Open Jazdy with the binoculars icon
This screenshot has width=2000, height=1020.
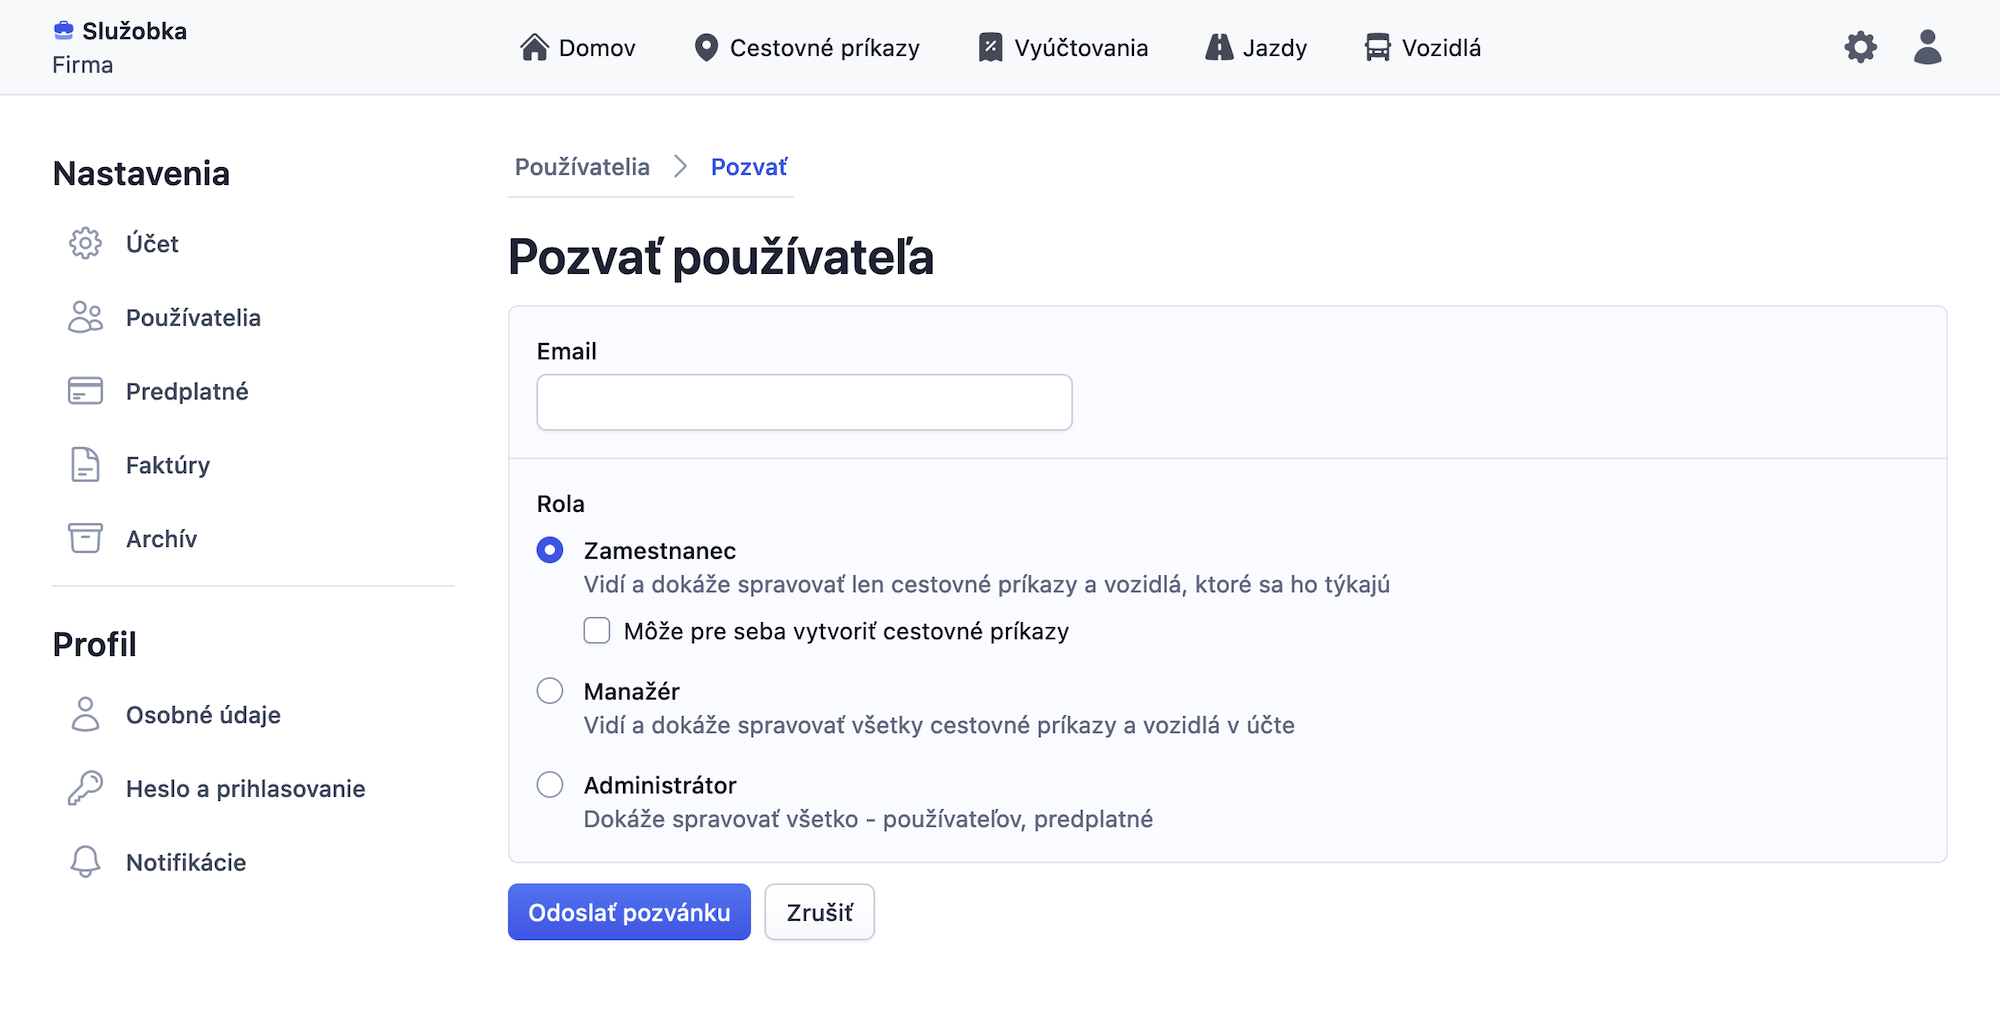click(1221, 47)
